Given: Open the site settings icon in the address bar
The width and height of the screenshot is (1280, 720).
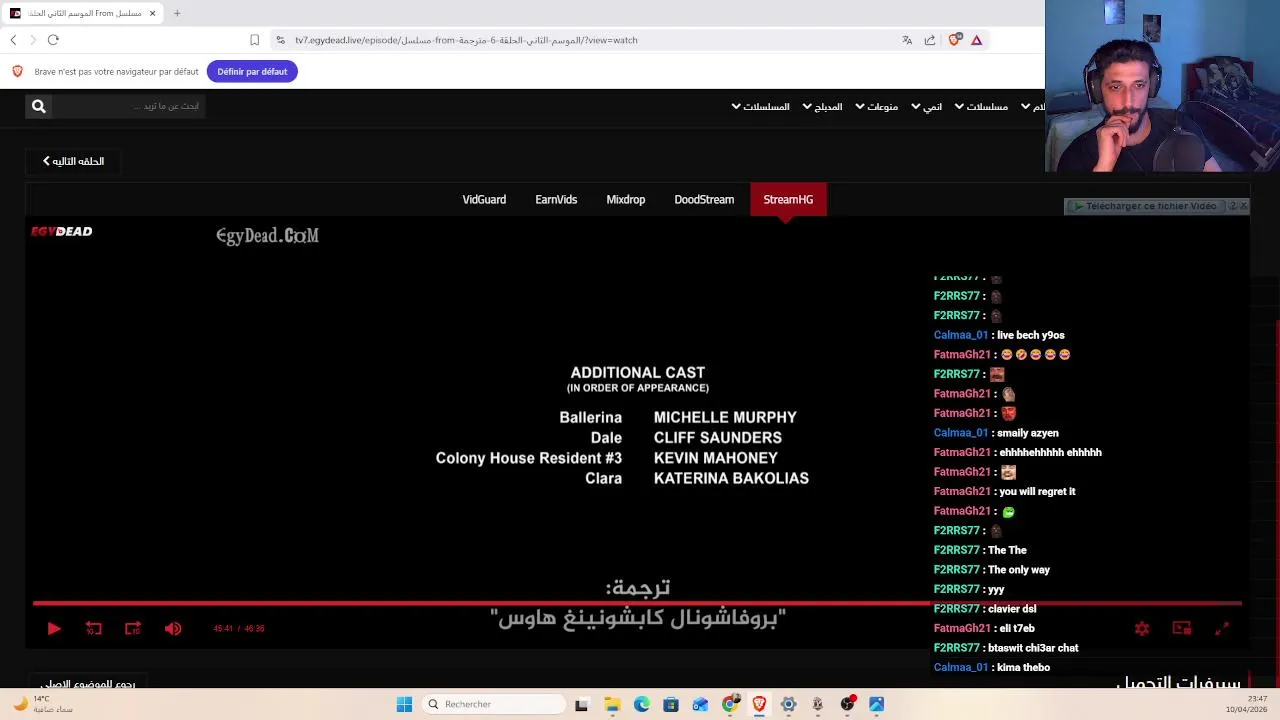Looking at the screenshot, I should pyautogui.click(x=280, y=40).
